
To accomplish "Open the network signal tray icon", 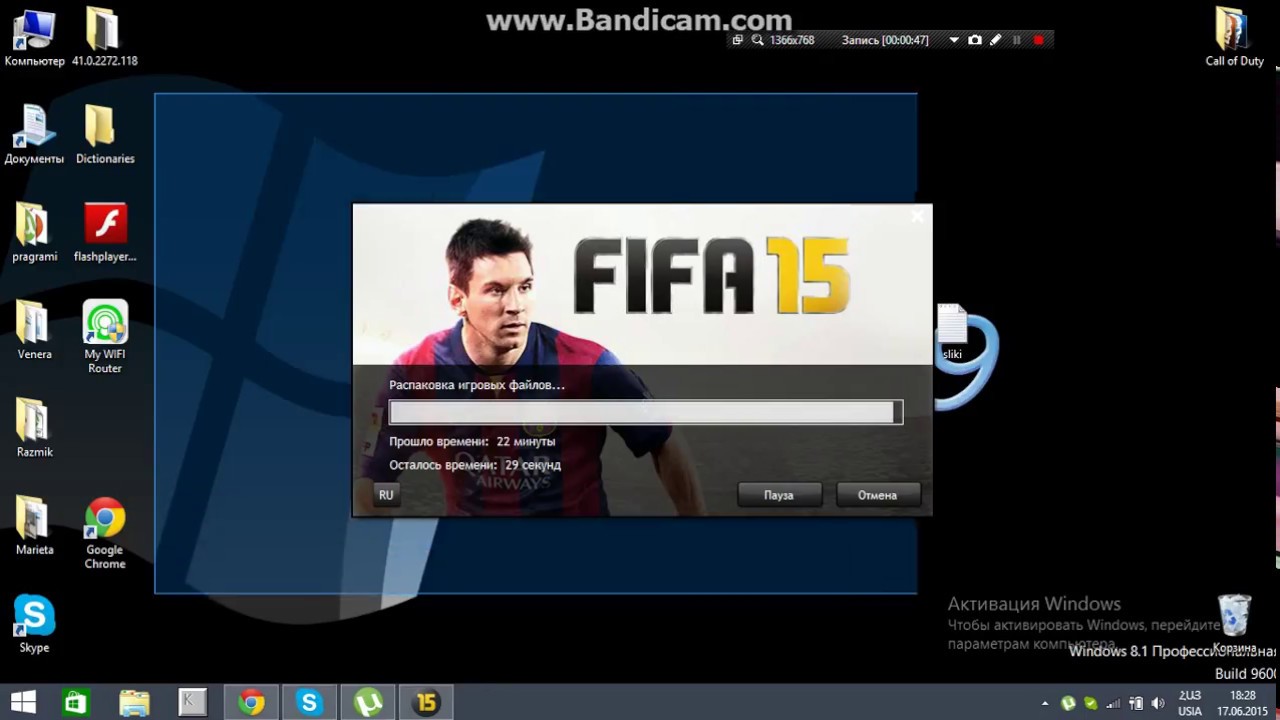I will [x=1113, y=704].
